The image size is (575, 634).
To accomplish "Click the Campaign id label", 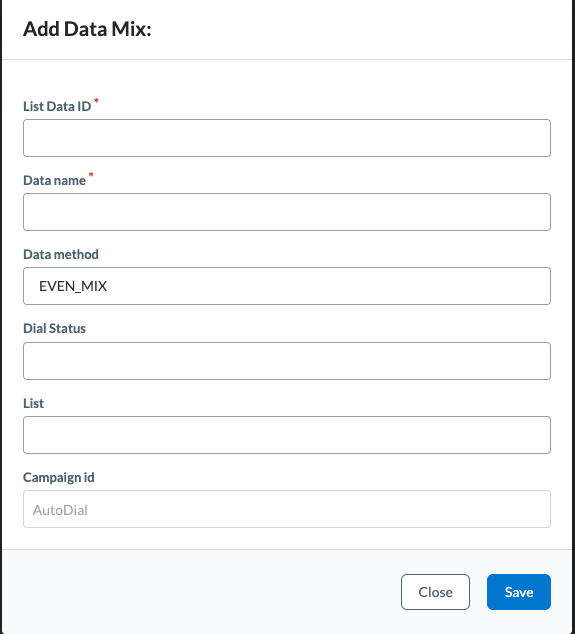I will pyautogui.click(x=59, y=478).
